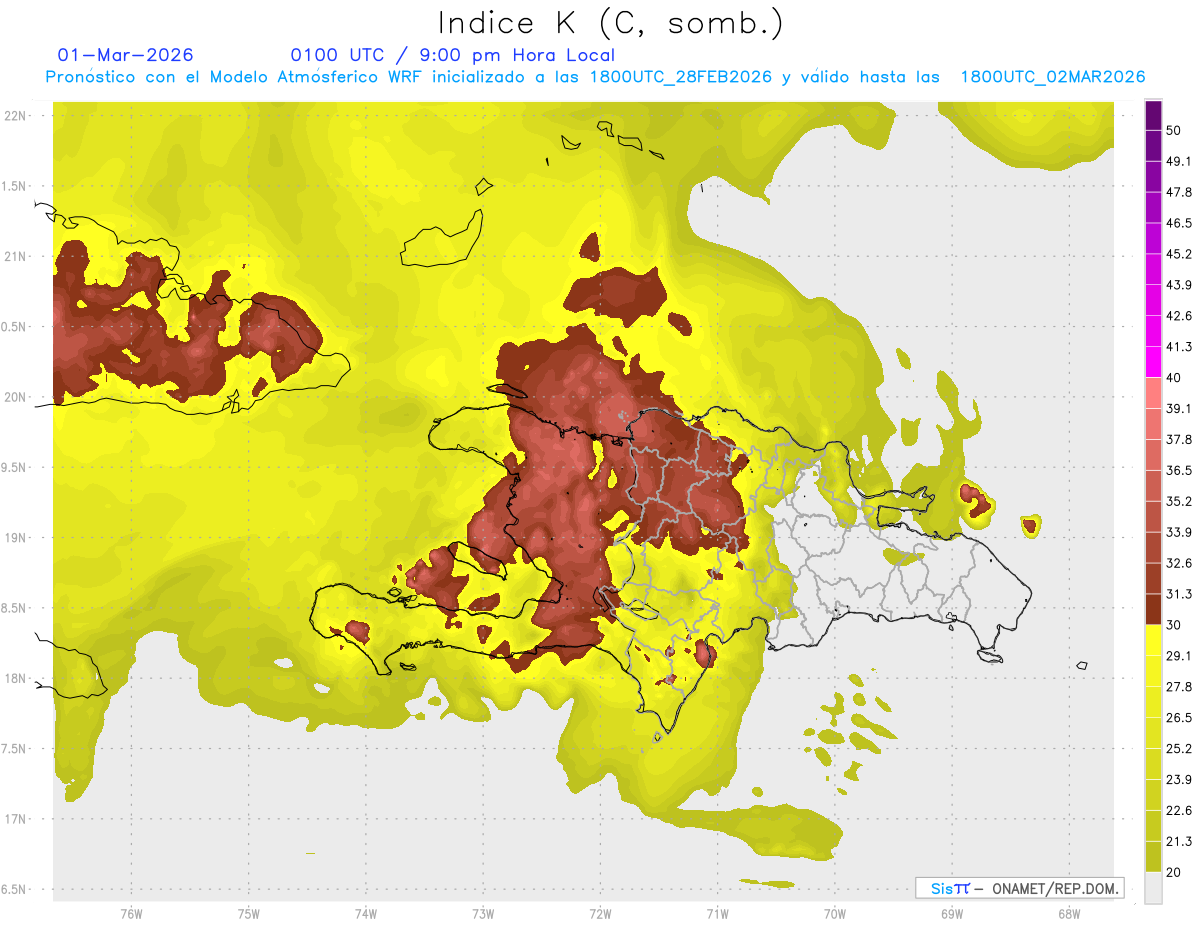Click the '7.5N' latitude label

click(x=14, y=749)
